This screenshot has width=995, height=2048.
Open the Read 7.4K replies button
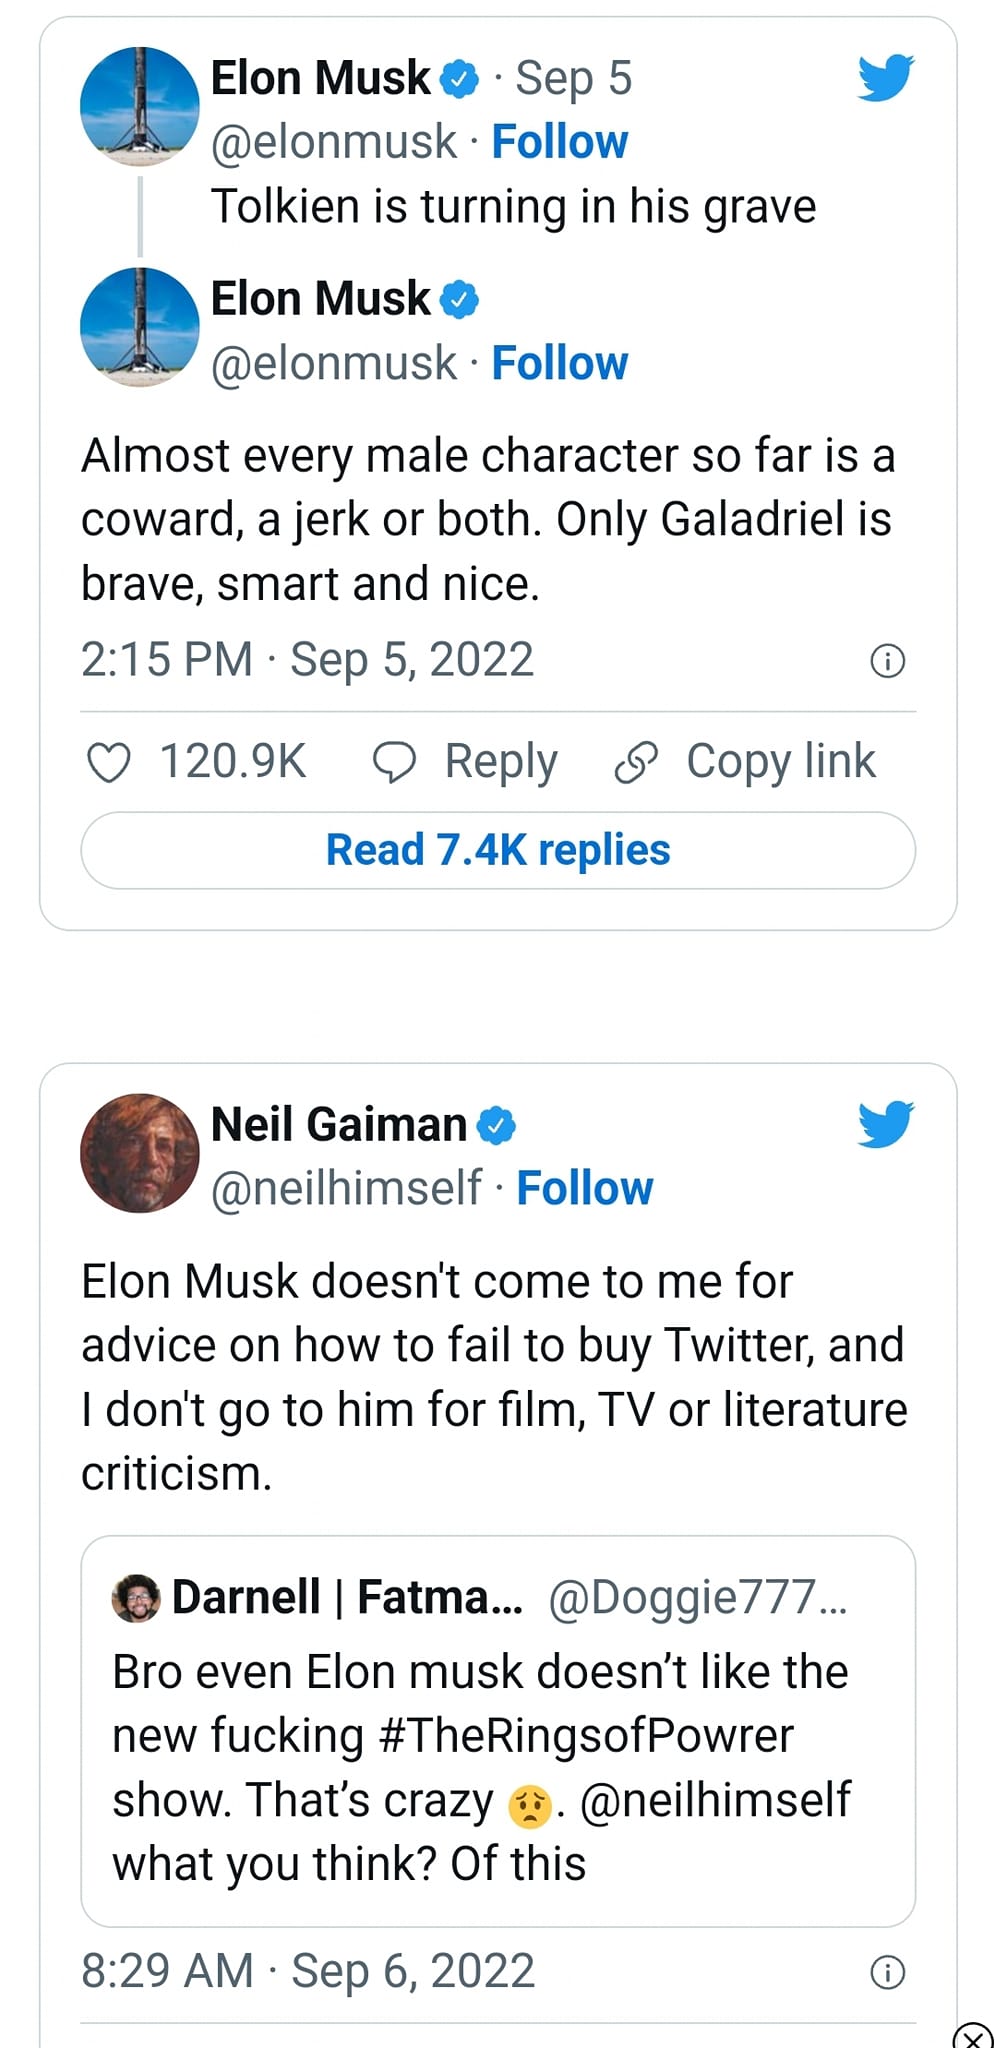tap(498, 850)
